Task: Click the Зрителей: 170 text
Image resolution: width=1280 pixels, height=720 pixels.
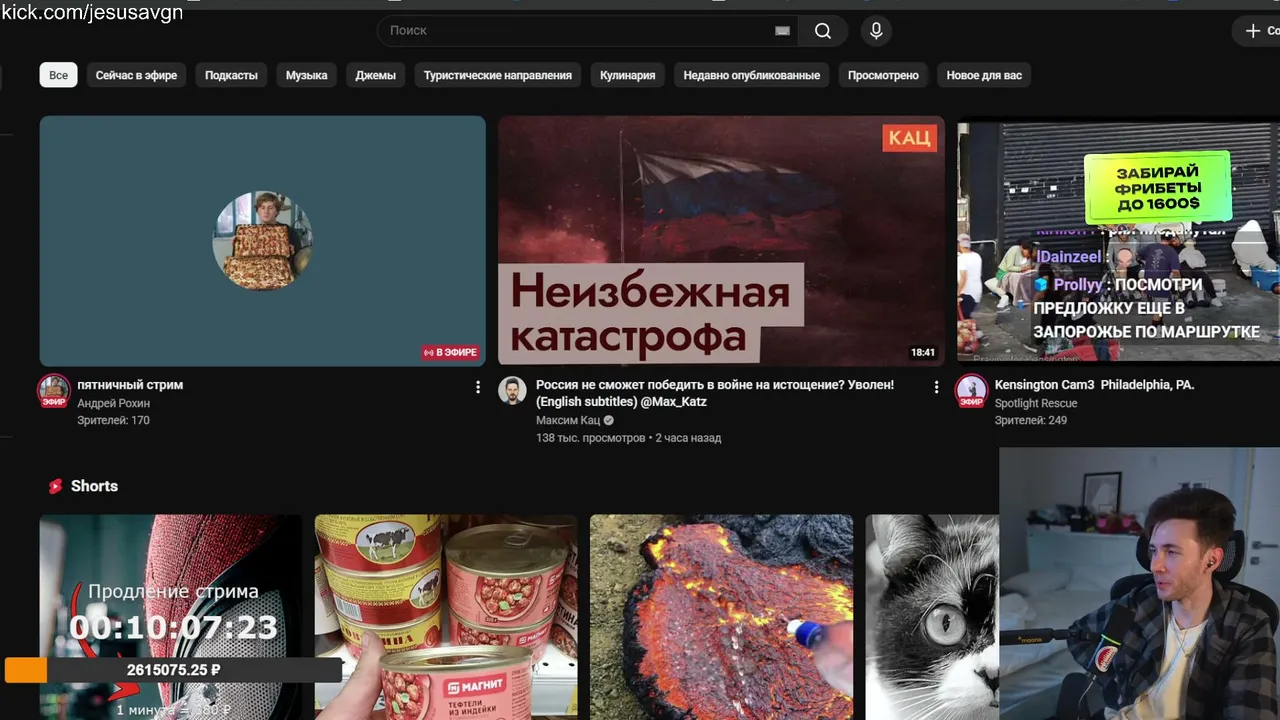Action: (x=113, y=420)
